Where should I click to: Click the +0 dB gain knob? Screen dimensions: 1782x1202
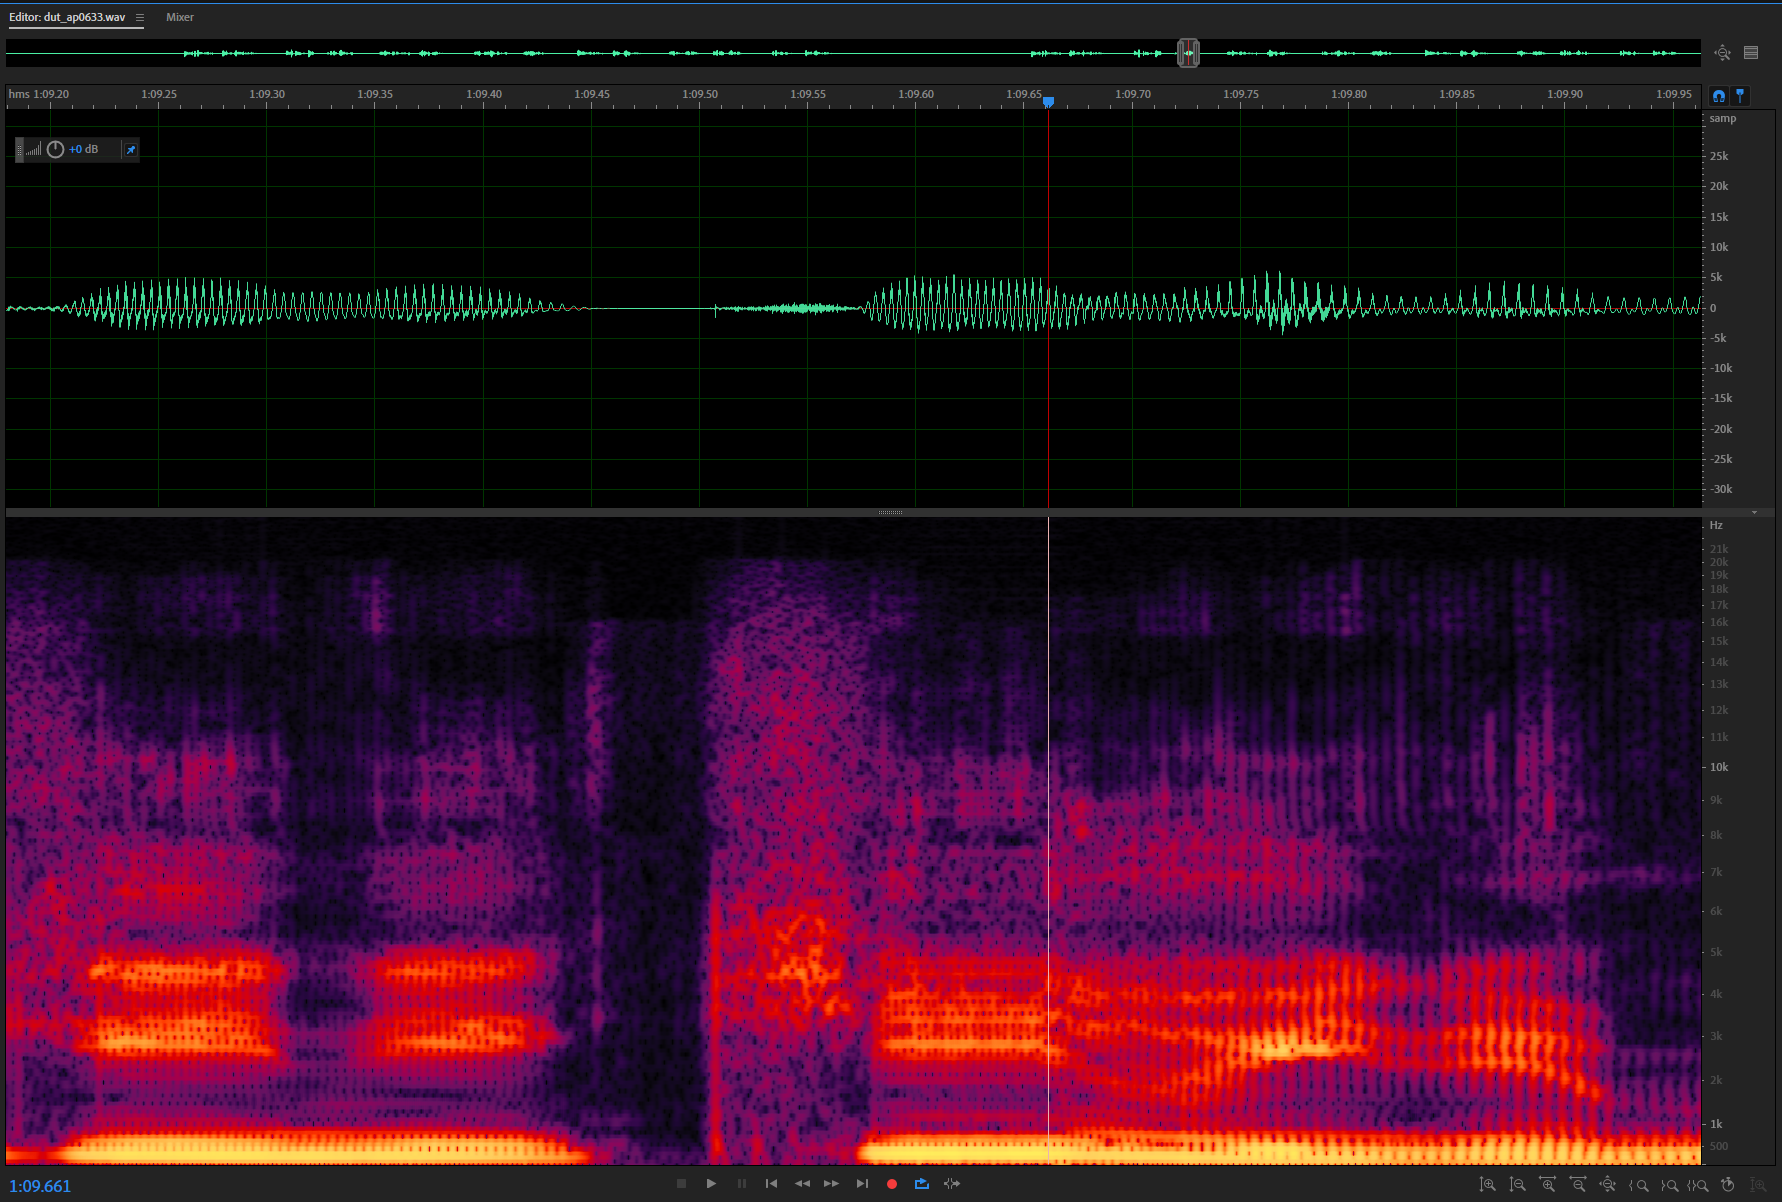[x=56, y=150]
